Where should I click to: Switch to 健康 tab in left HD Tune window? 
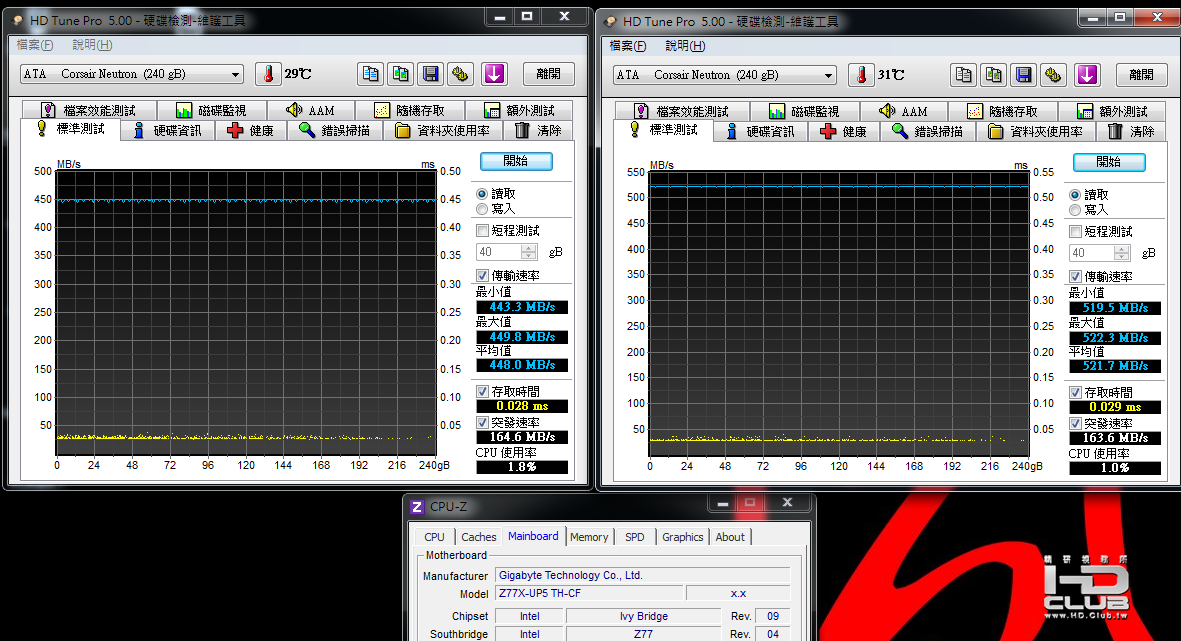[251, 130]
